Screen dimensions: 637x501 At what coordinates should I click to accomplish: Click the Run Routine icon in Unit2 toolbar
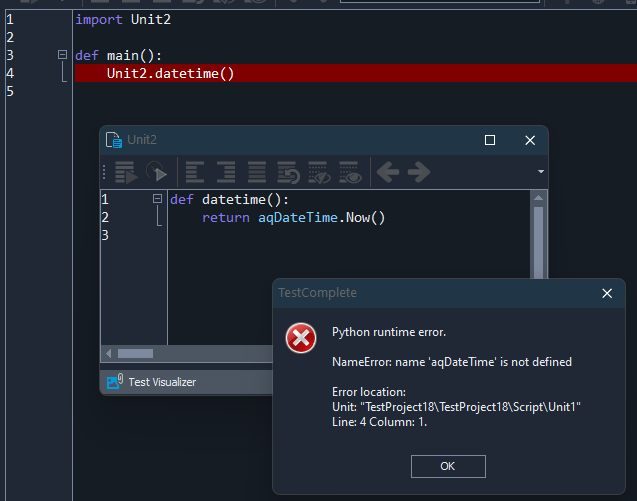coord(125,173)
